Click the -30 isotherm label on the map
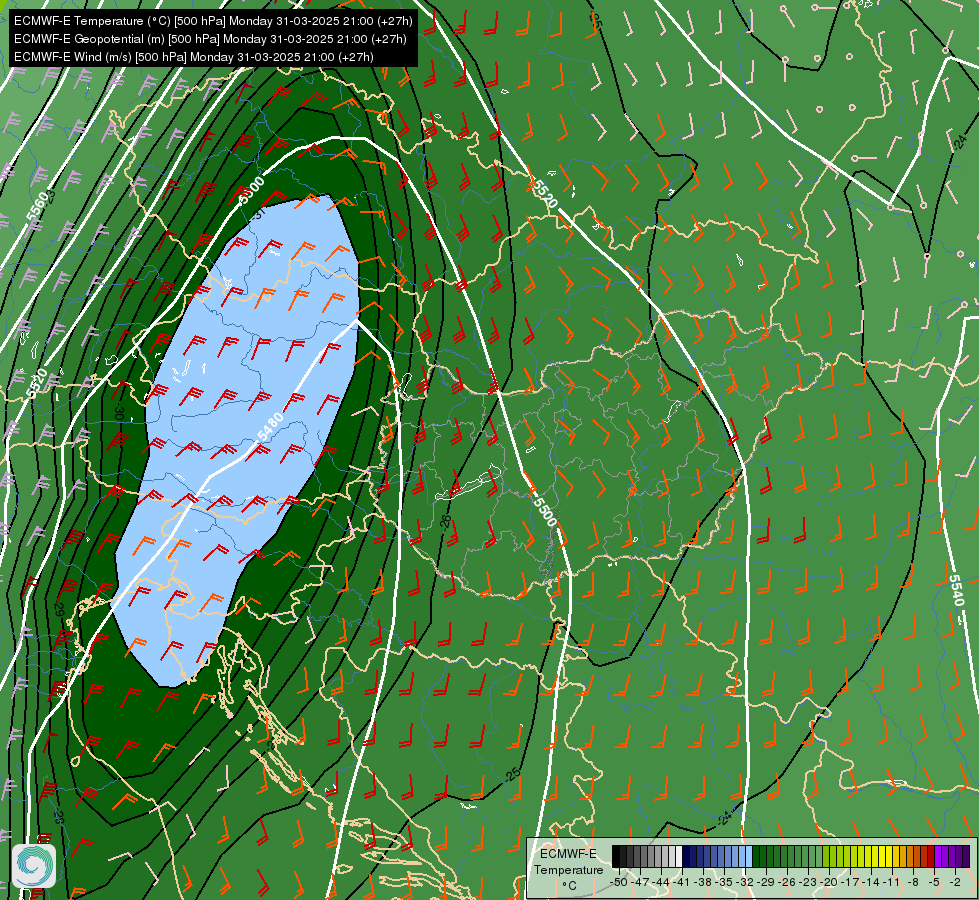The width and height of the screenshot is (979, 900). click(x=119, y=410)
